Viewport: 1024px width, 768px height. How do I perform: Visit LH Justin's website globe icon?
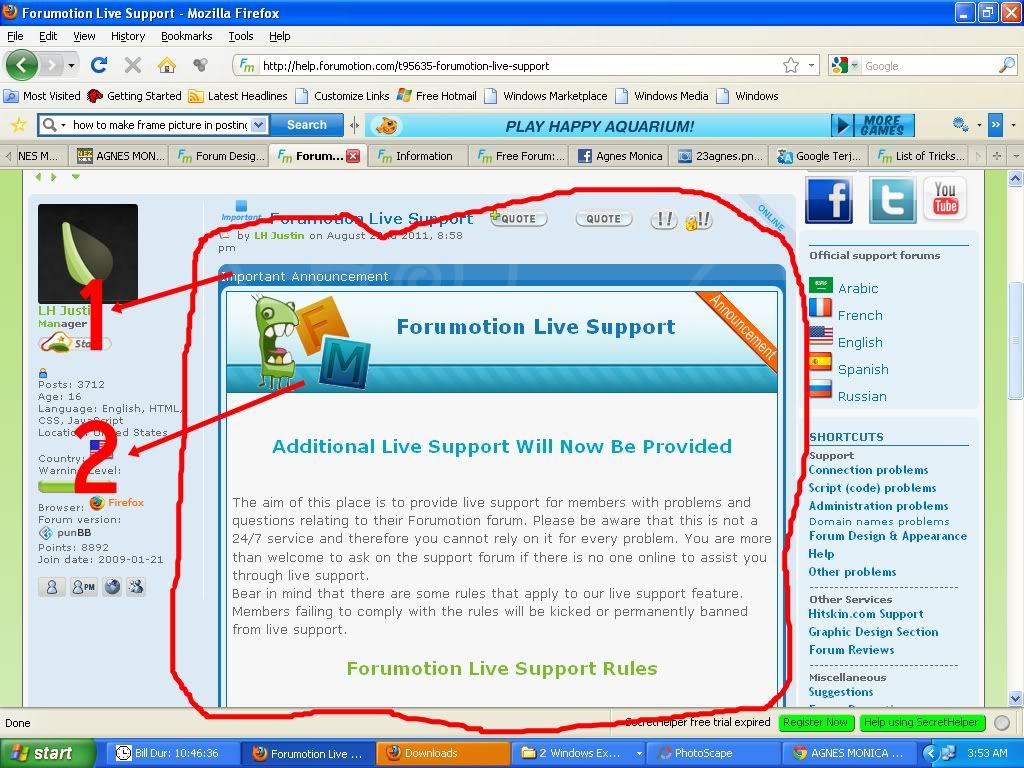click(x=112, y=587)
